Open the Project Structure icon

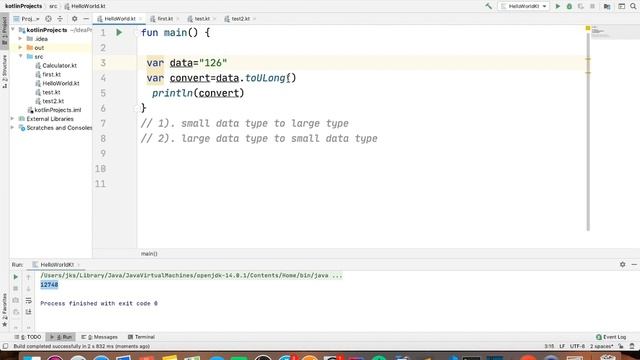click(x=607, y=6)
